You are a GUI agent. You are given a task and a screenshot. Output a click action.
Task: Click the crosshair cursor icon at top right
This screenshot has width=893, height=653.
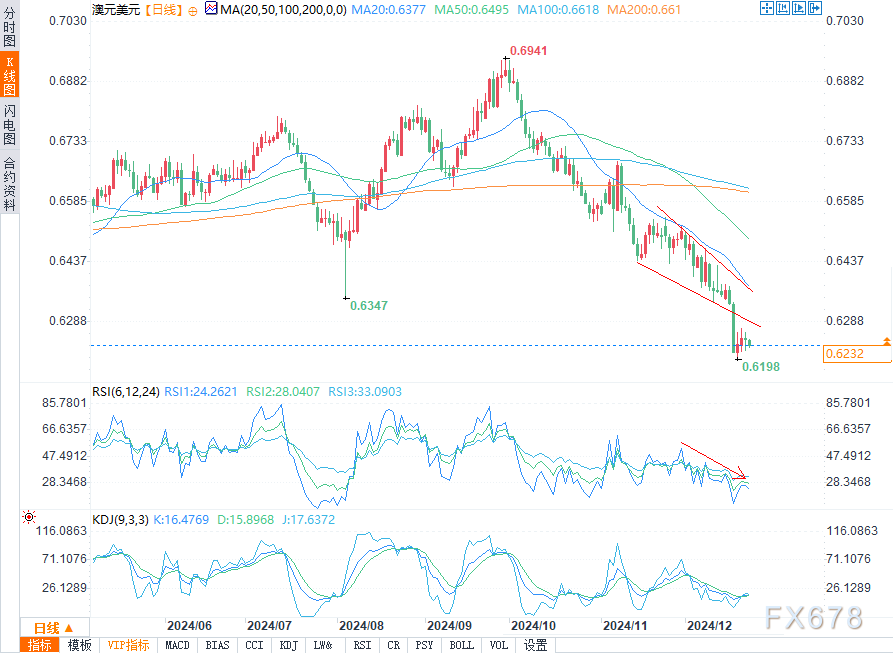tap(767, 8)
